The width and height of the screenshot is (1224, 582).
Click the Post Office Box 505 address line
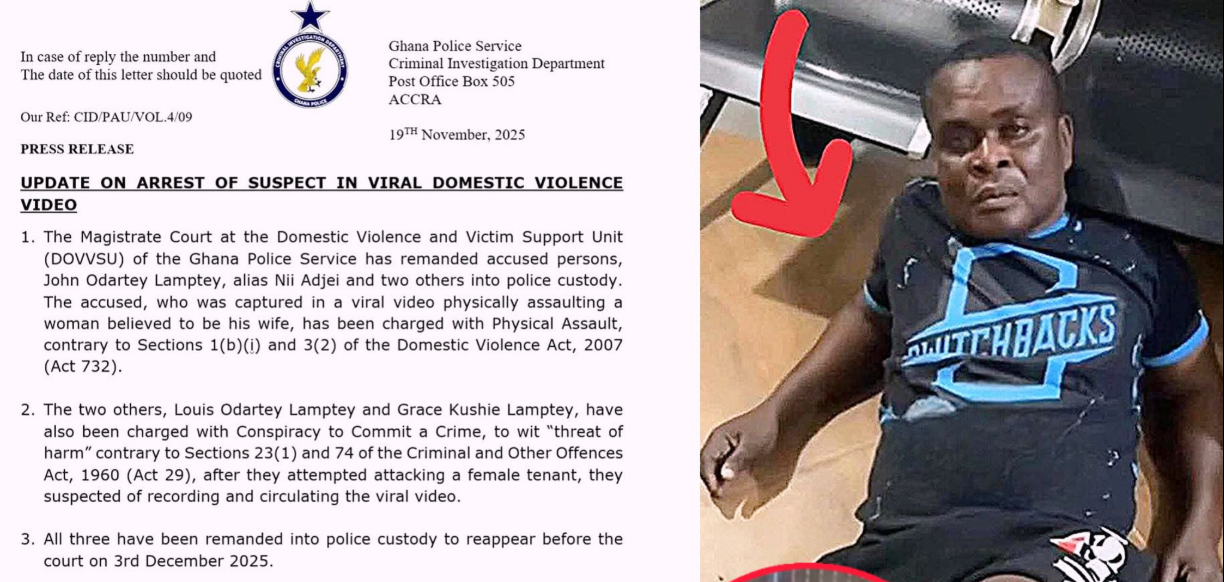click(451, 81)
